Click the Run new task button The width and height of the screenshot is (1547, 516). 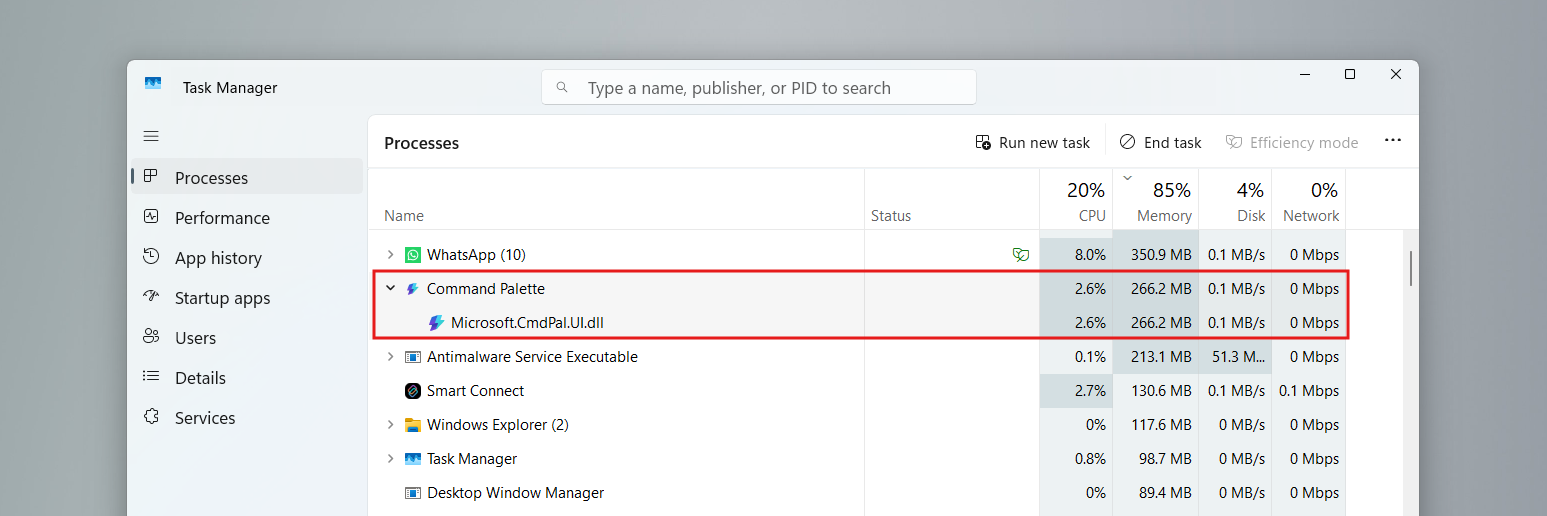tap(1033, 143)
